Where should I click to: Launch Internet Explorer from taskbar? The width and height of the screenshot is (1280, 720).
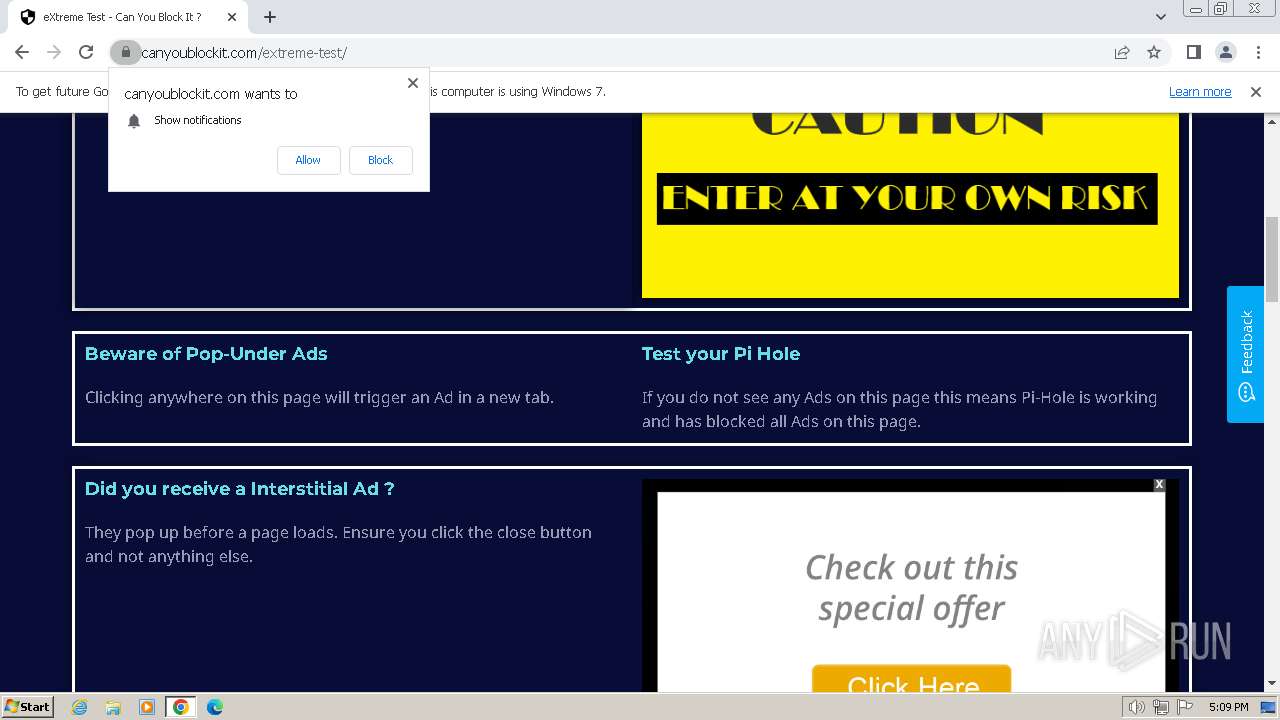(x=80, y=707)
